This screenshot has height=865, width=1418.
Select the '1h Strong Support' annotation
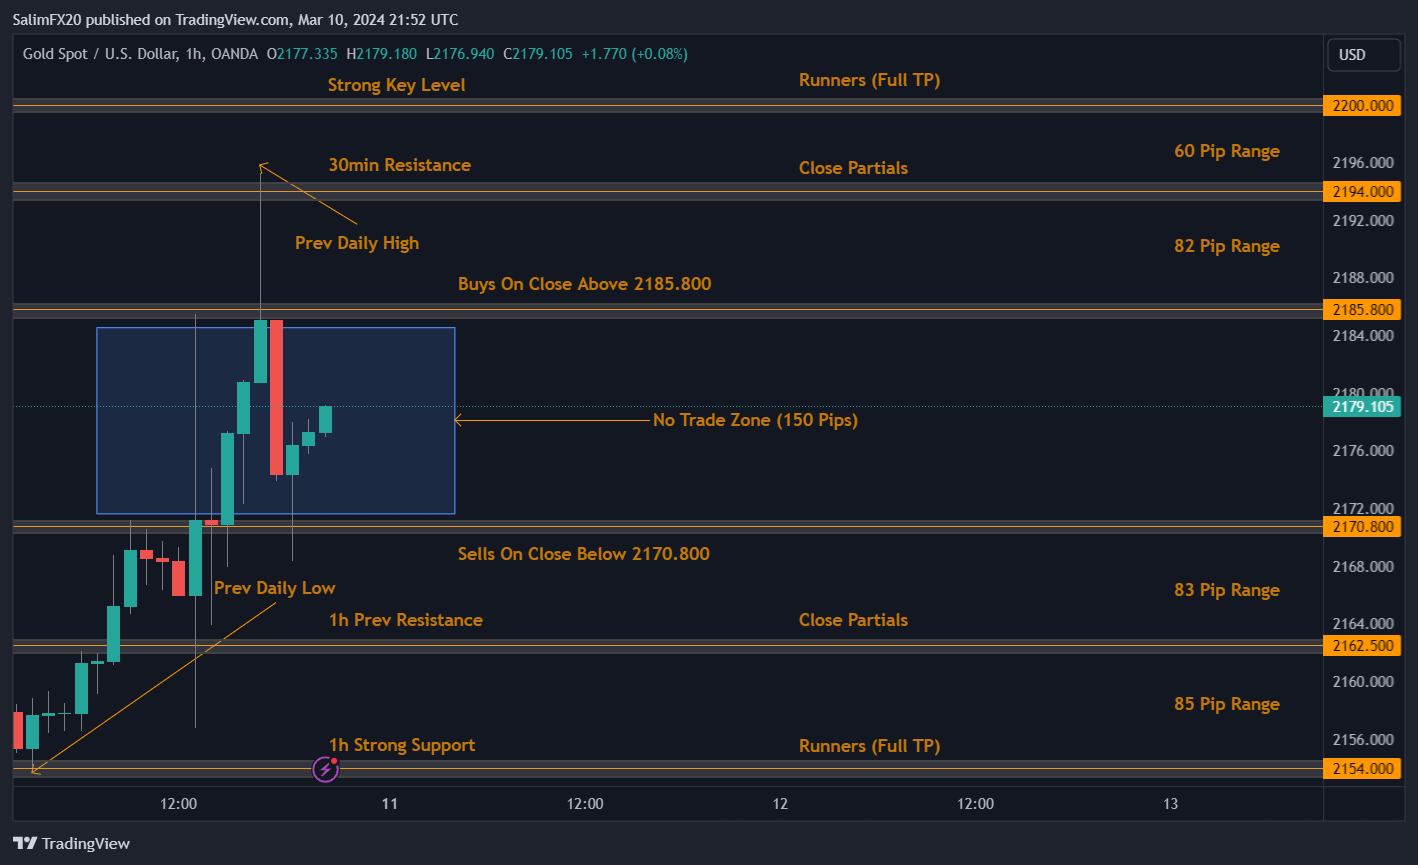(x=403, y=745)
